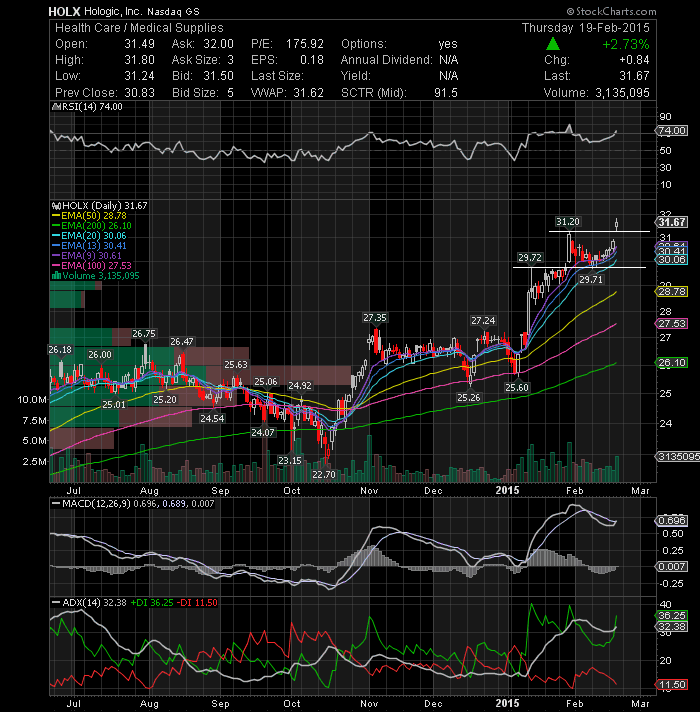Screen dimensions: 700x712
Task: Click the EMA(9) 30.61 legend entry
Action: click(87, 256)
